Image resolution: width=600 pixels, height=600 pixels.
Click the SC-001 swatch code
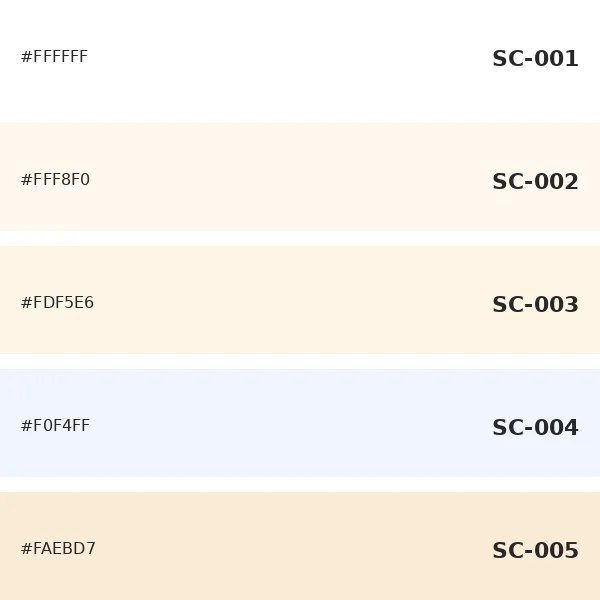point(535,59)
